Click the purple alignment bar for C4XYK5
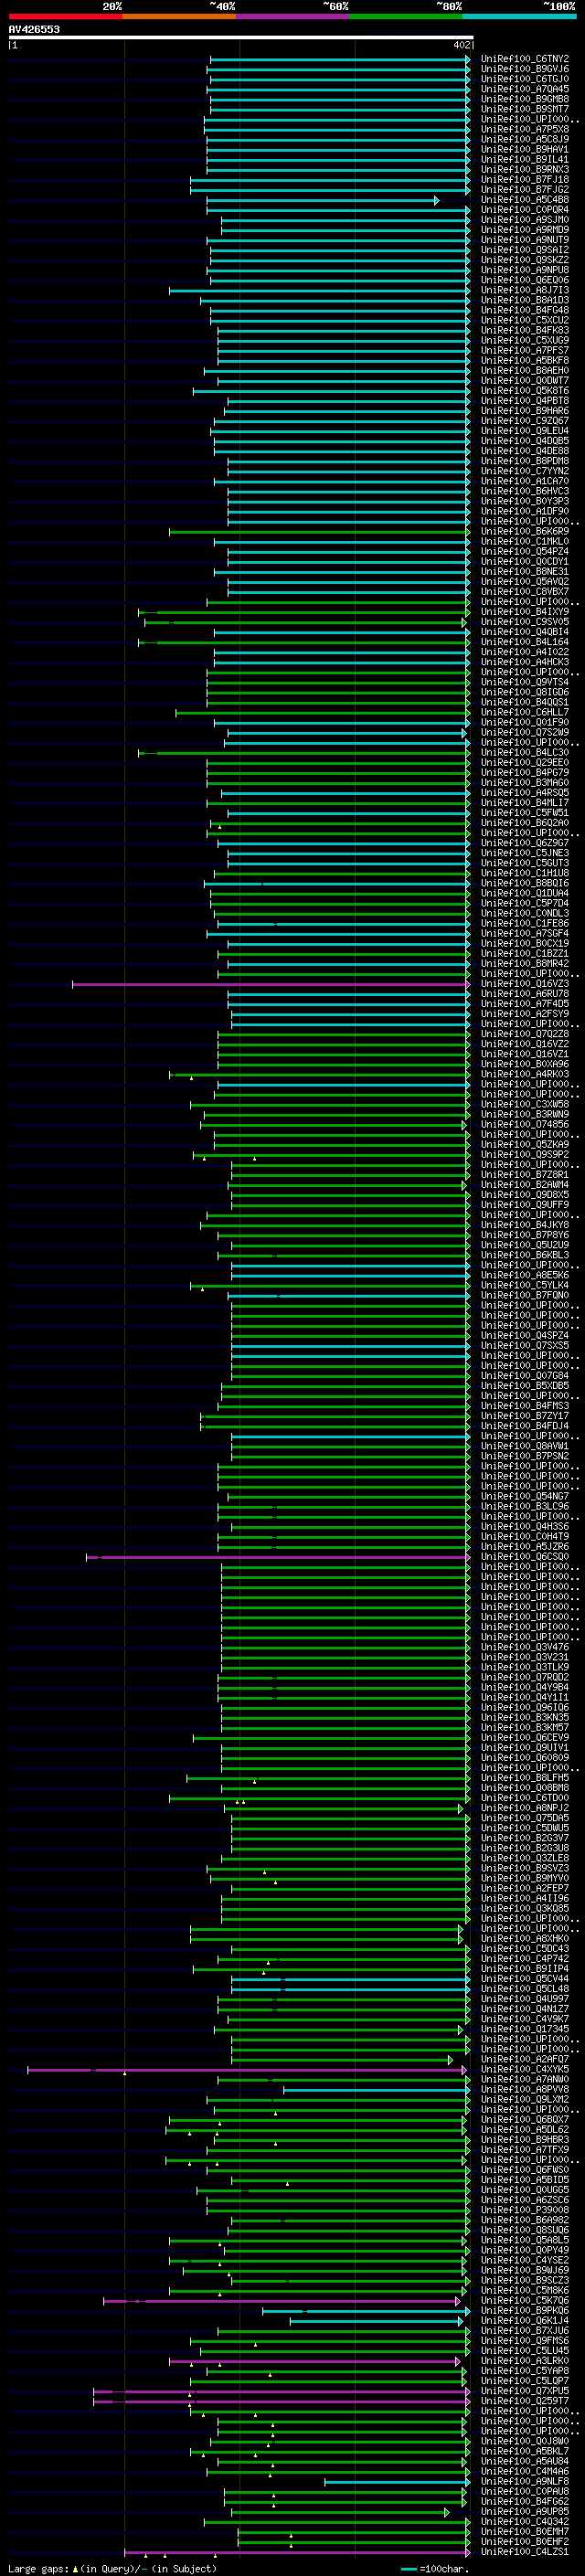The width and height of the screenshot is (585, 2576). click(247, 2069)
